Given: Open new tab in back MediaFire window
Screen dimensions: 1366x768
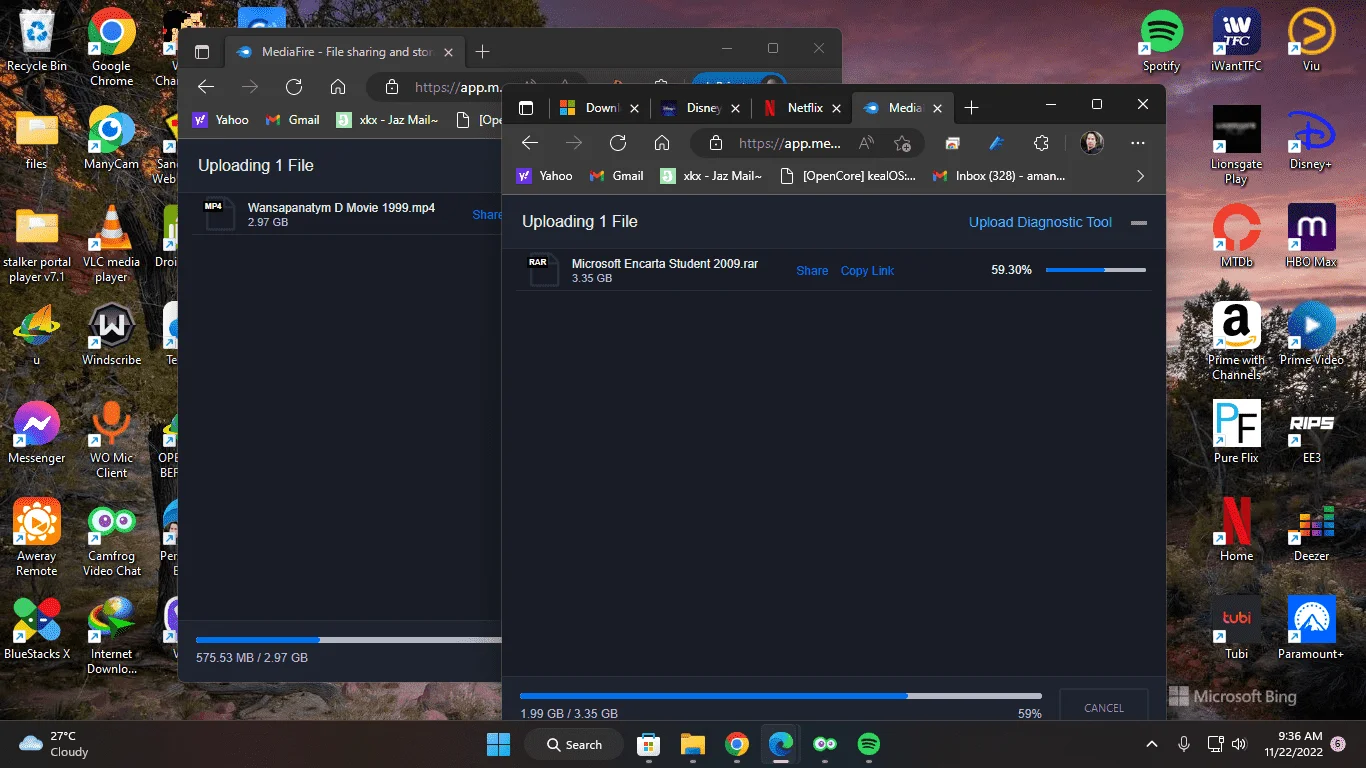Looking at the screenshot, I should (482, 51).
